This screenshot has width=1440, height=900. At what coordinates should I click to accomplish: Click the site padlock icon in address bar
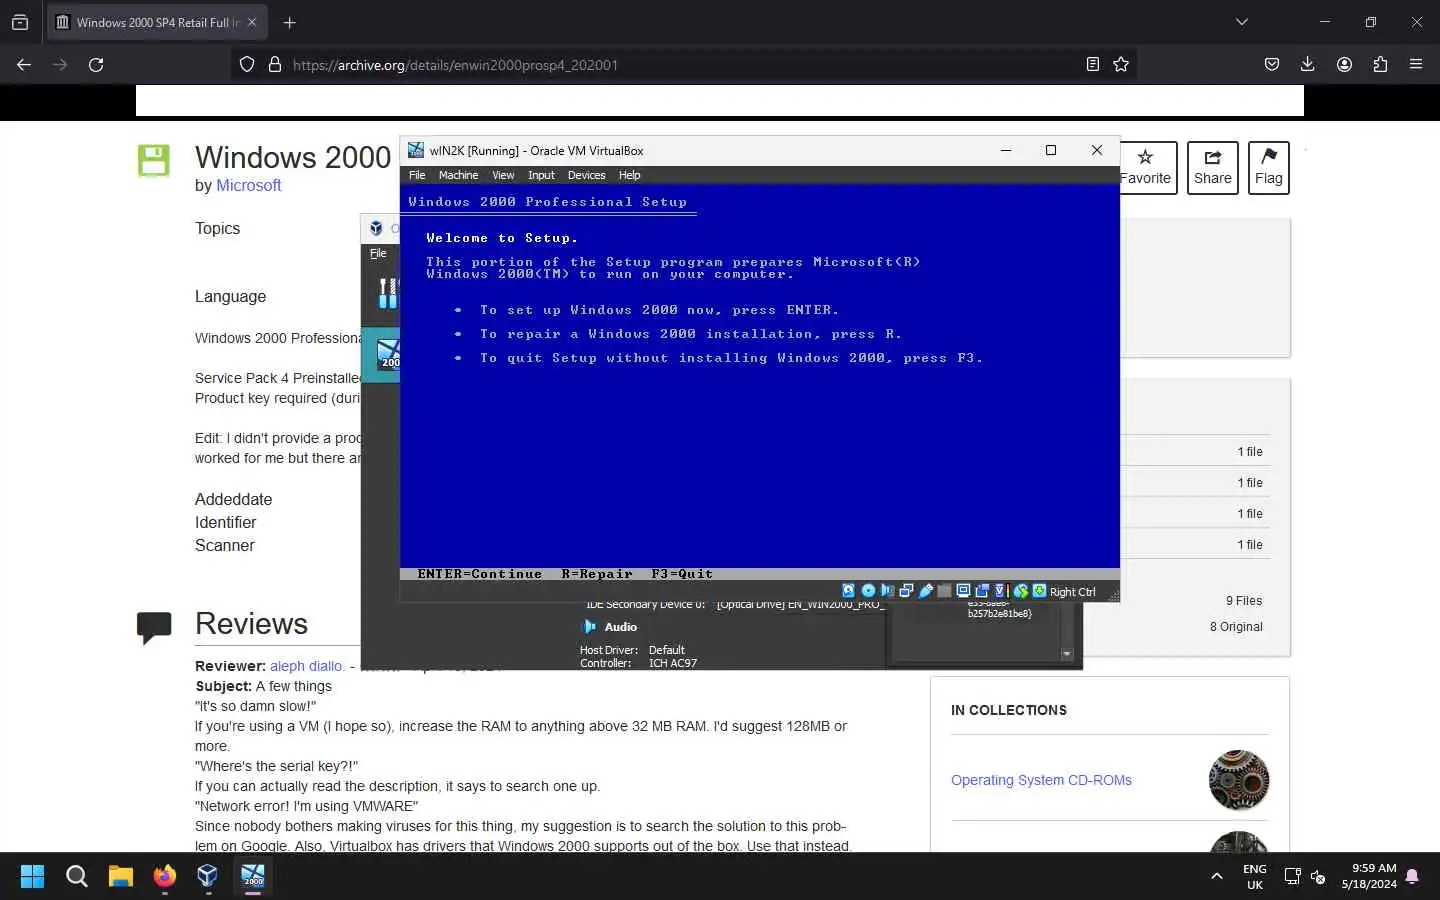[x=275, y=64]
